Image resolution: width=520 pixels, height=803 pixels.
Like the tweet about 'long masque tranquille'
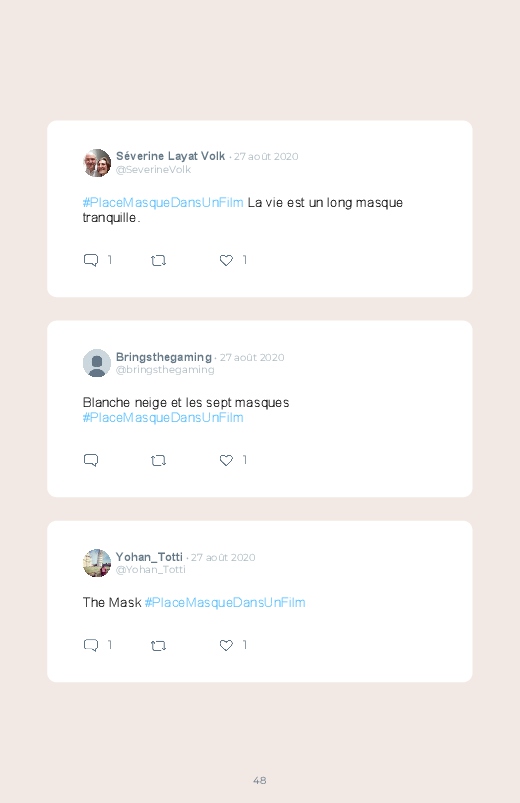point(226,260)
